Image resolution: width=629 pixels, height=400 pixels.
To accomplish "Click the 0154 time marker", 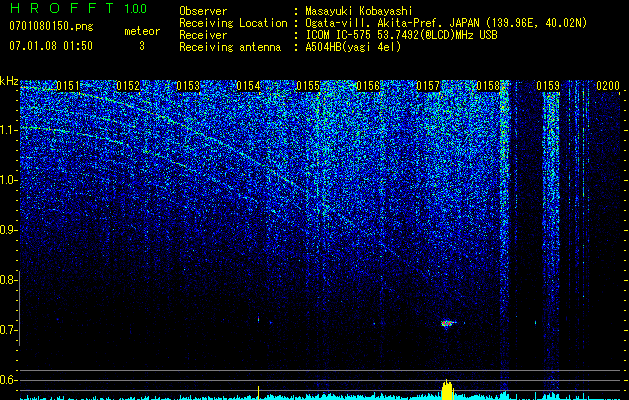I will (248, 86).
